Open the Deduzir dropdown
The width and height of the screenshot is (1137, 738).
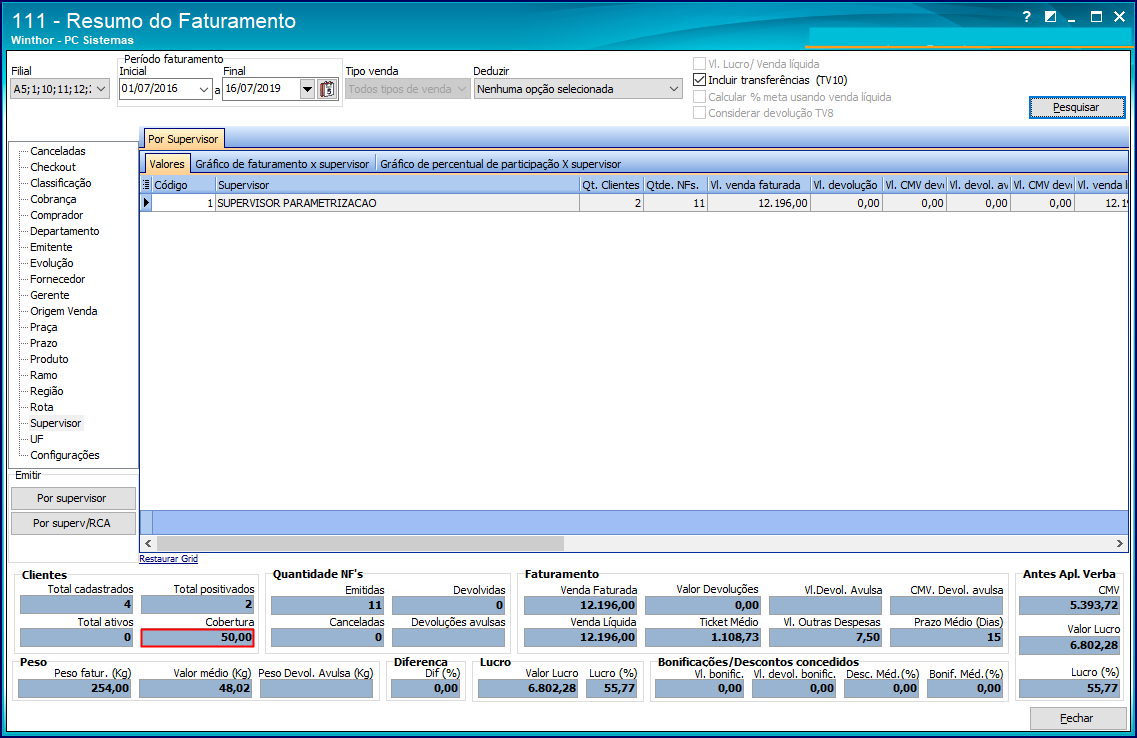(674, 89)
